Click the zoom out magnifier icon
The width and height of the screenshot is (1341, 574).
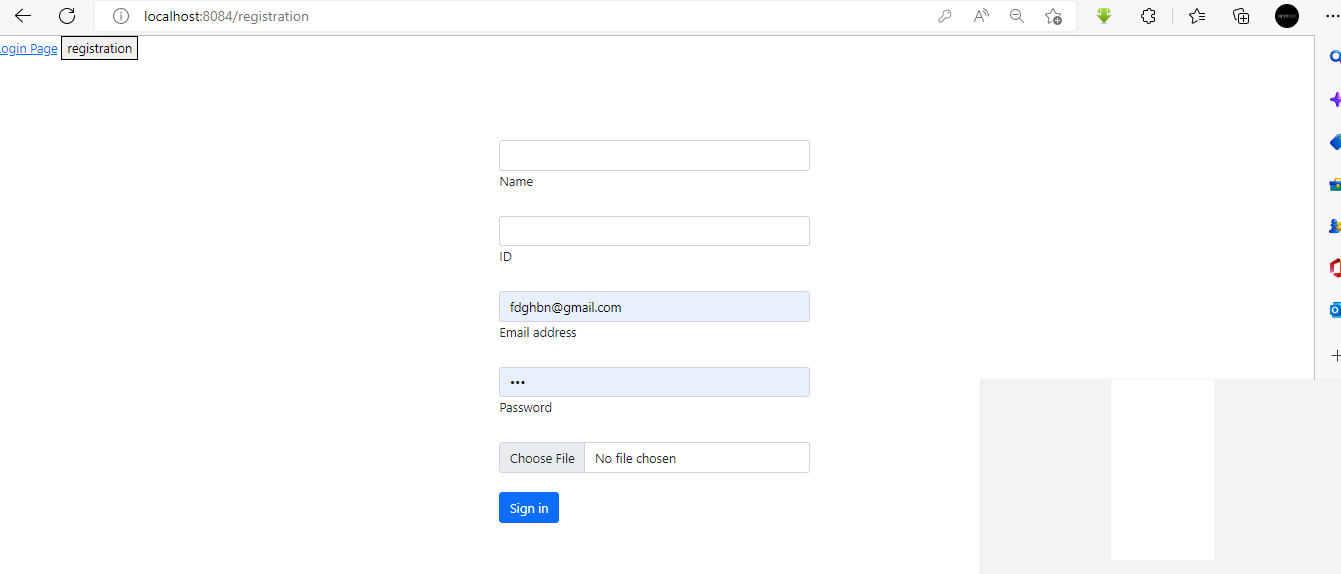tap(1017, 16)
